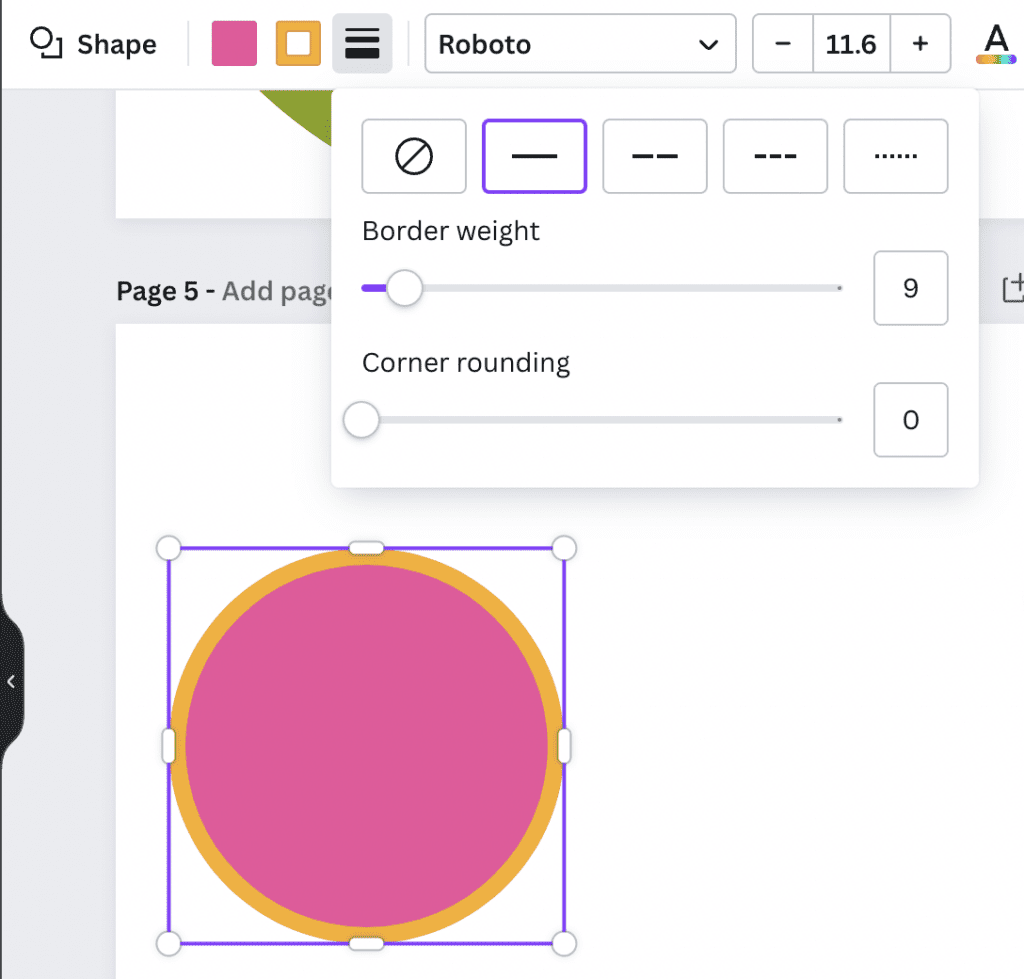Click the top middle resize handle
This screenshot has width=1024, height=979.
pos(366,548)
